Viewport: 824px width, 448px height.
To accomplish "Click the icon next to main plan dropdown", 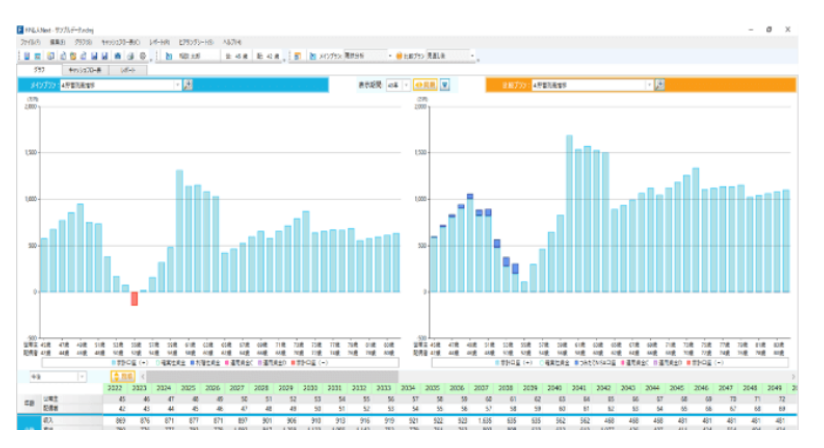I will click(x=188, y=85).
